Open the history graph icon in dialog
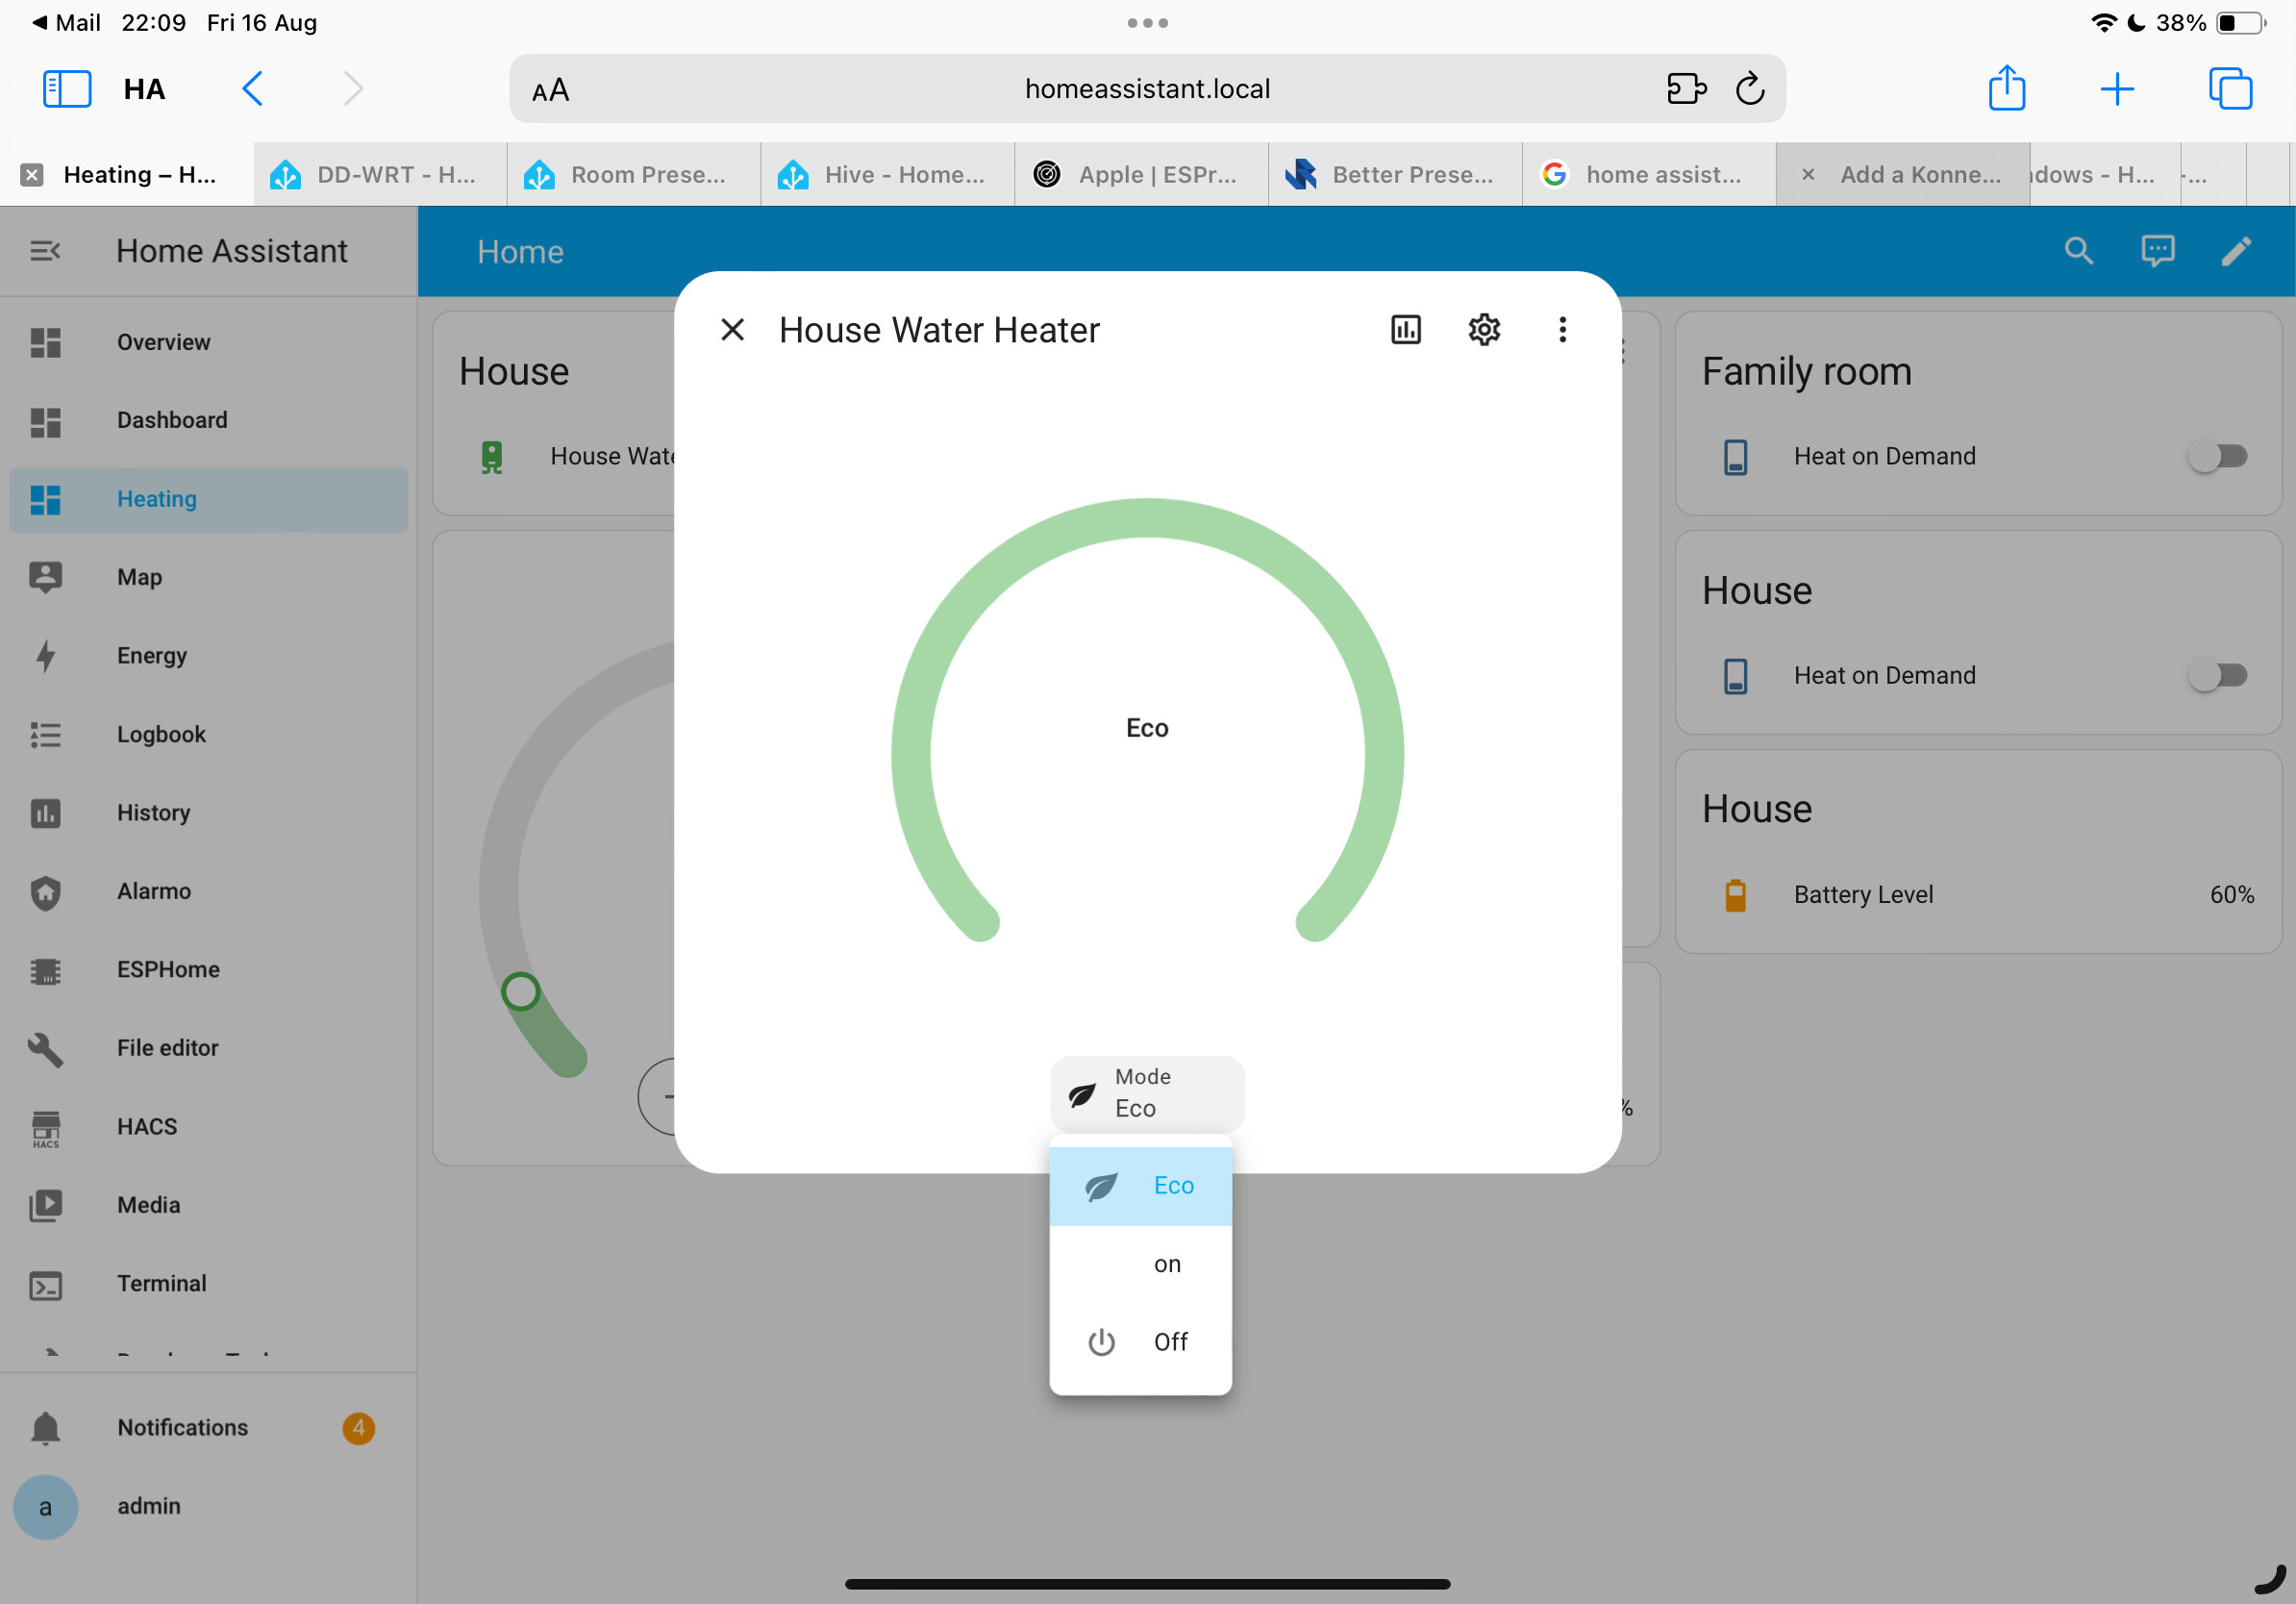This screenshot has height=1604, width=2296. pos(1406,329)
